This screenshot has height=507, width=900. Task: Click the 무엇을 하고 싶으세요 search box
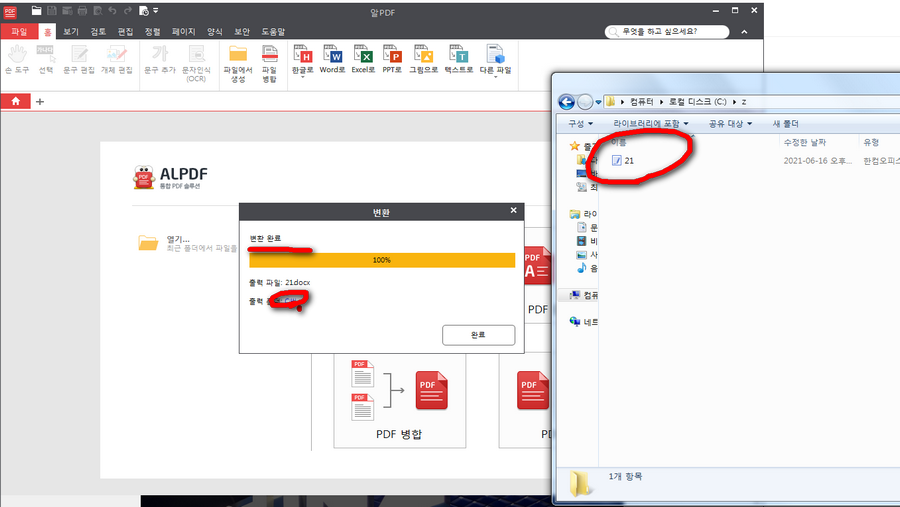click(x=667, y=32)
